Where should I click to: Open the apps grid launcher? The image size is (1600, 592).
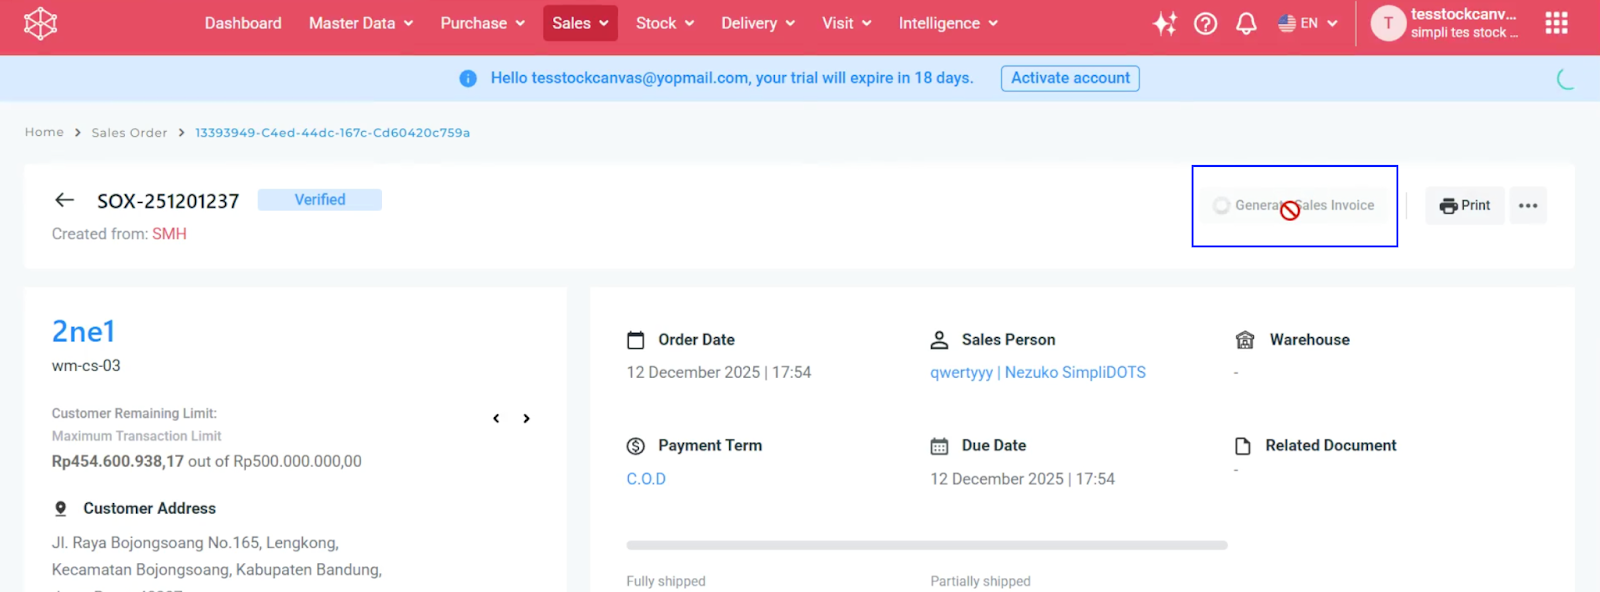tap(1556, 23)
